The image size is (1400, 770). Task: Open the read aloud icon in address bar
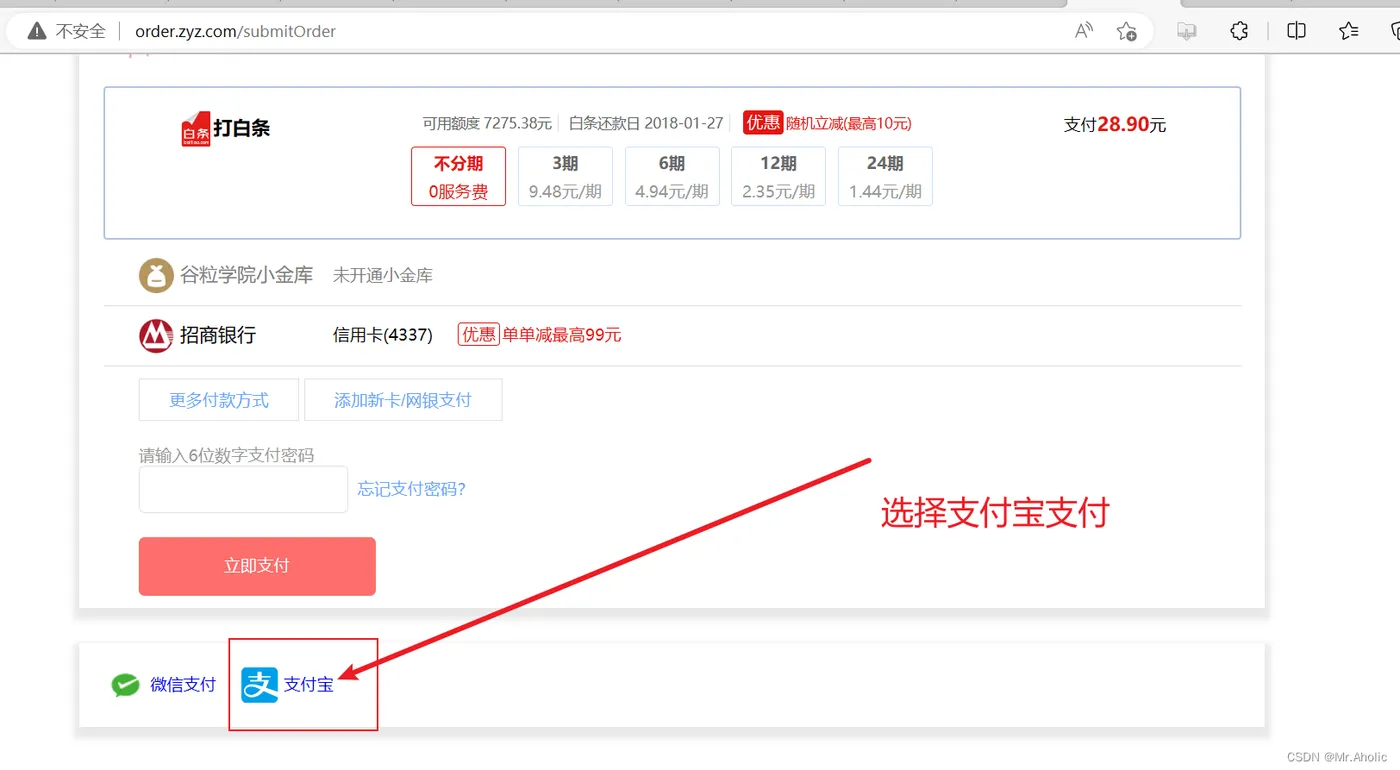1084,31
